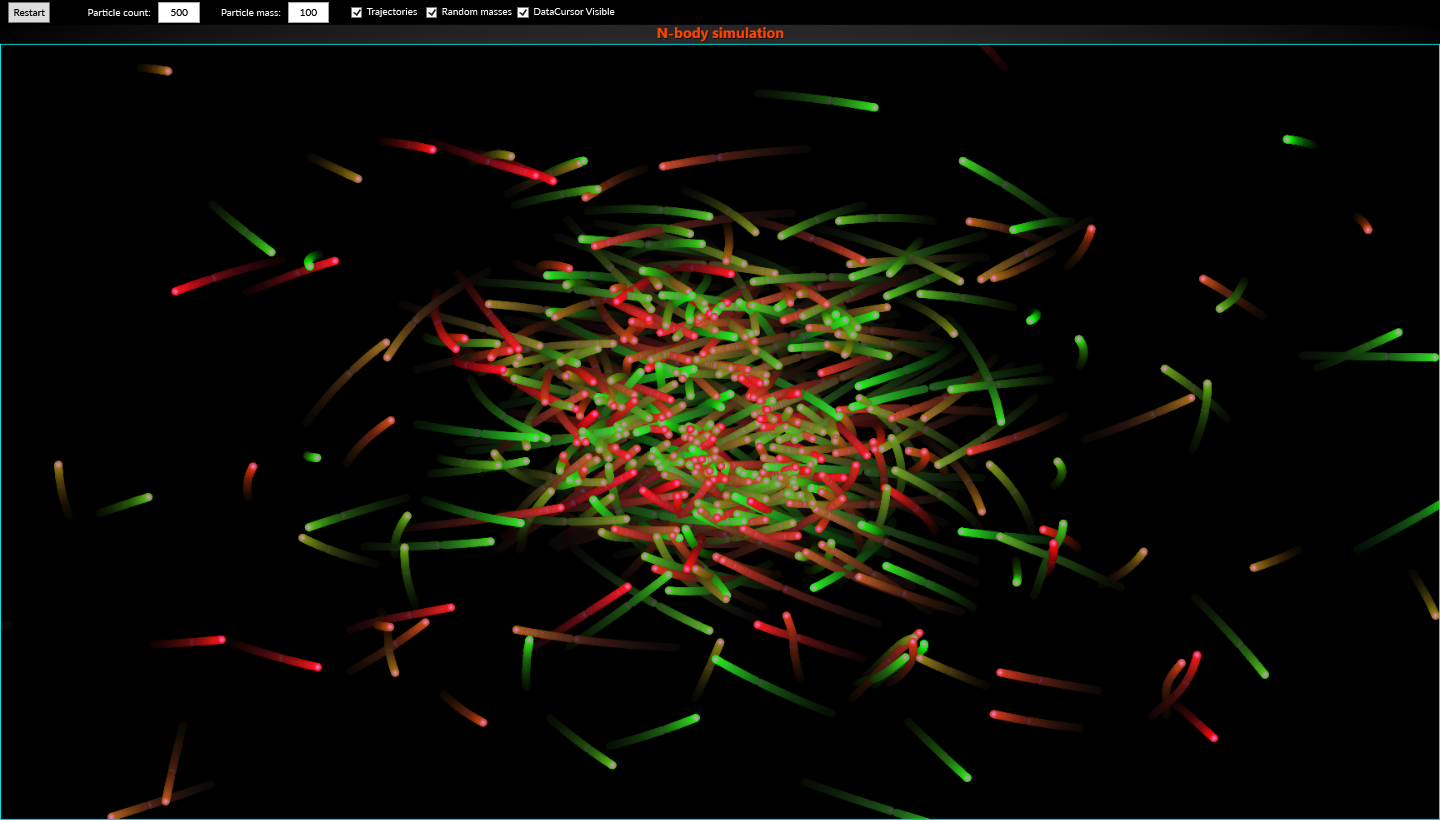
Task: Click the Restart button
Action: click(x=29, y=13)
